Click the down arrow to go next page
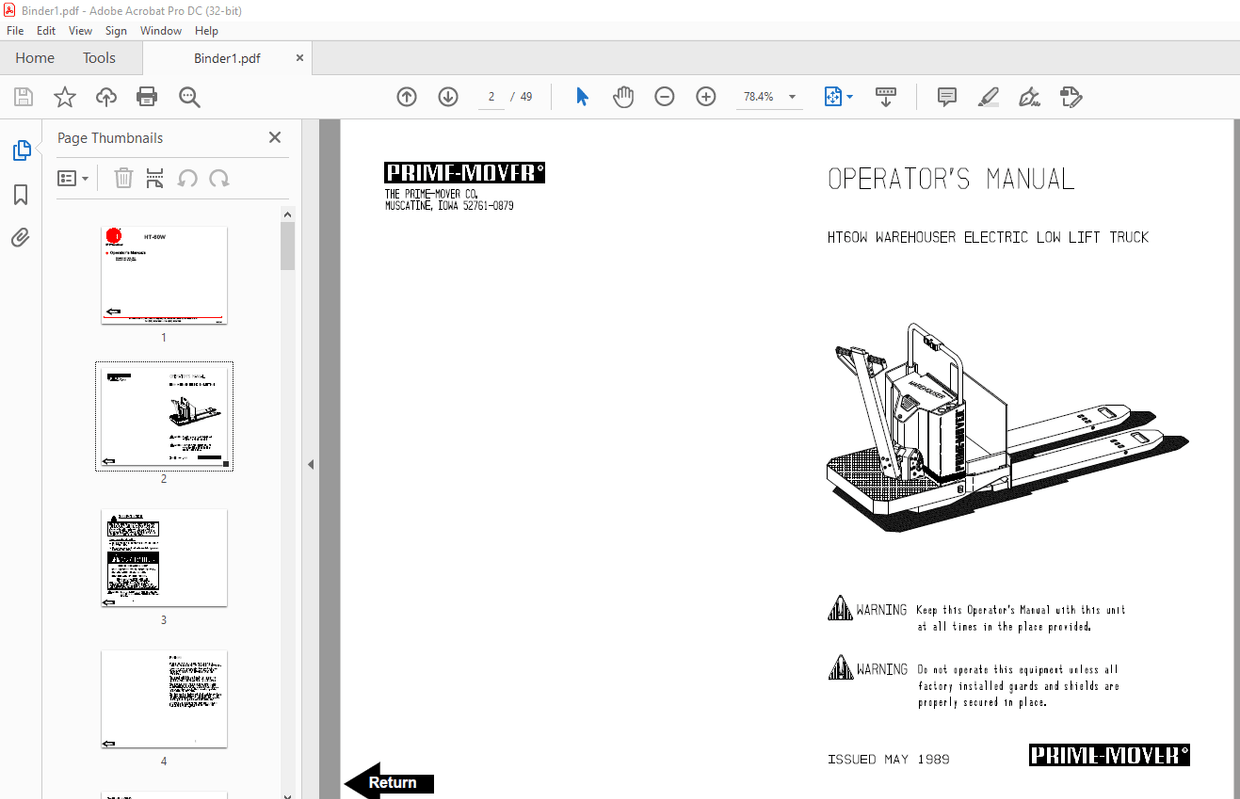Image resolution: width=1240 pixels, height=799 pixels. [x=448, y=96]
